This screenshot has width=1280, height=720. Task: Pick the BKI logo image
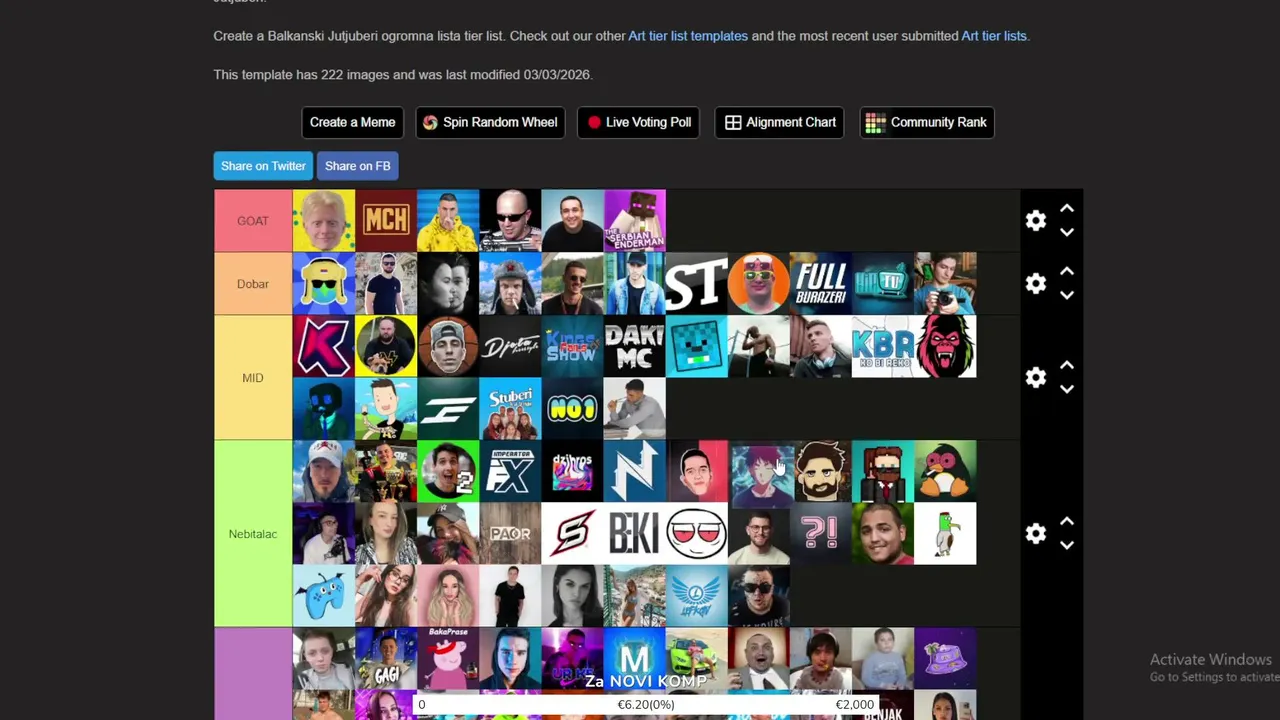635,534
